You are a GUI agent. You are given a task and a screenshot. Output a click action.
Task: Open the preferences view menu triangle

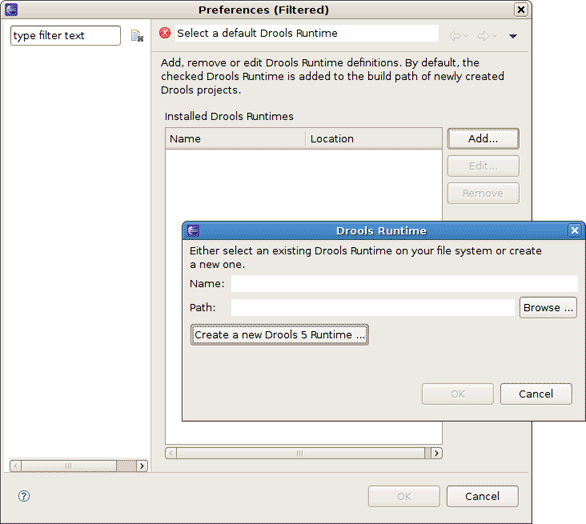click(x=513, y=36)
